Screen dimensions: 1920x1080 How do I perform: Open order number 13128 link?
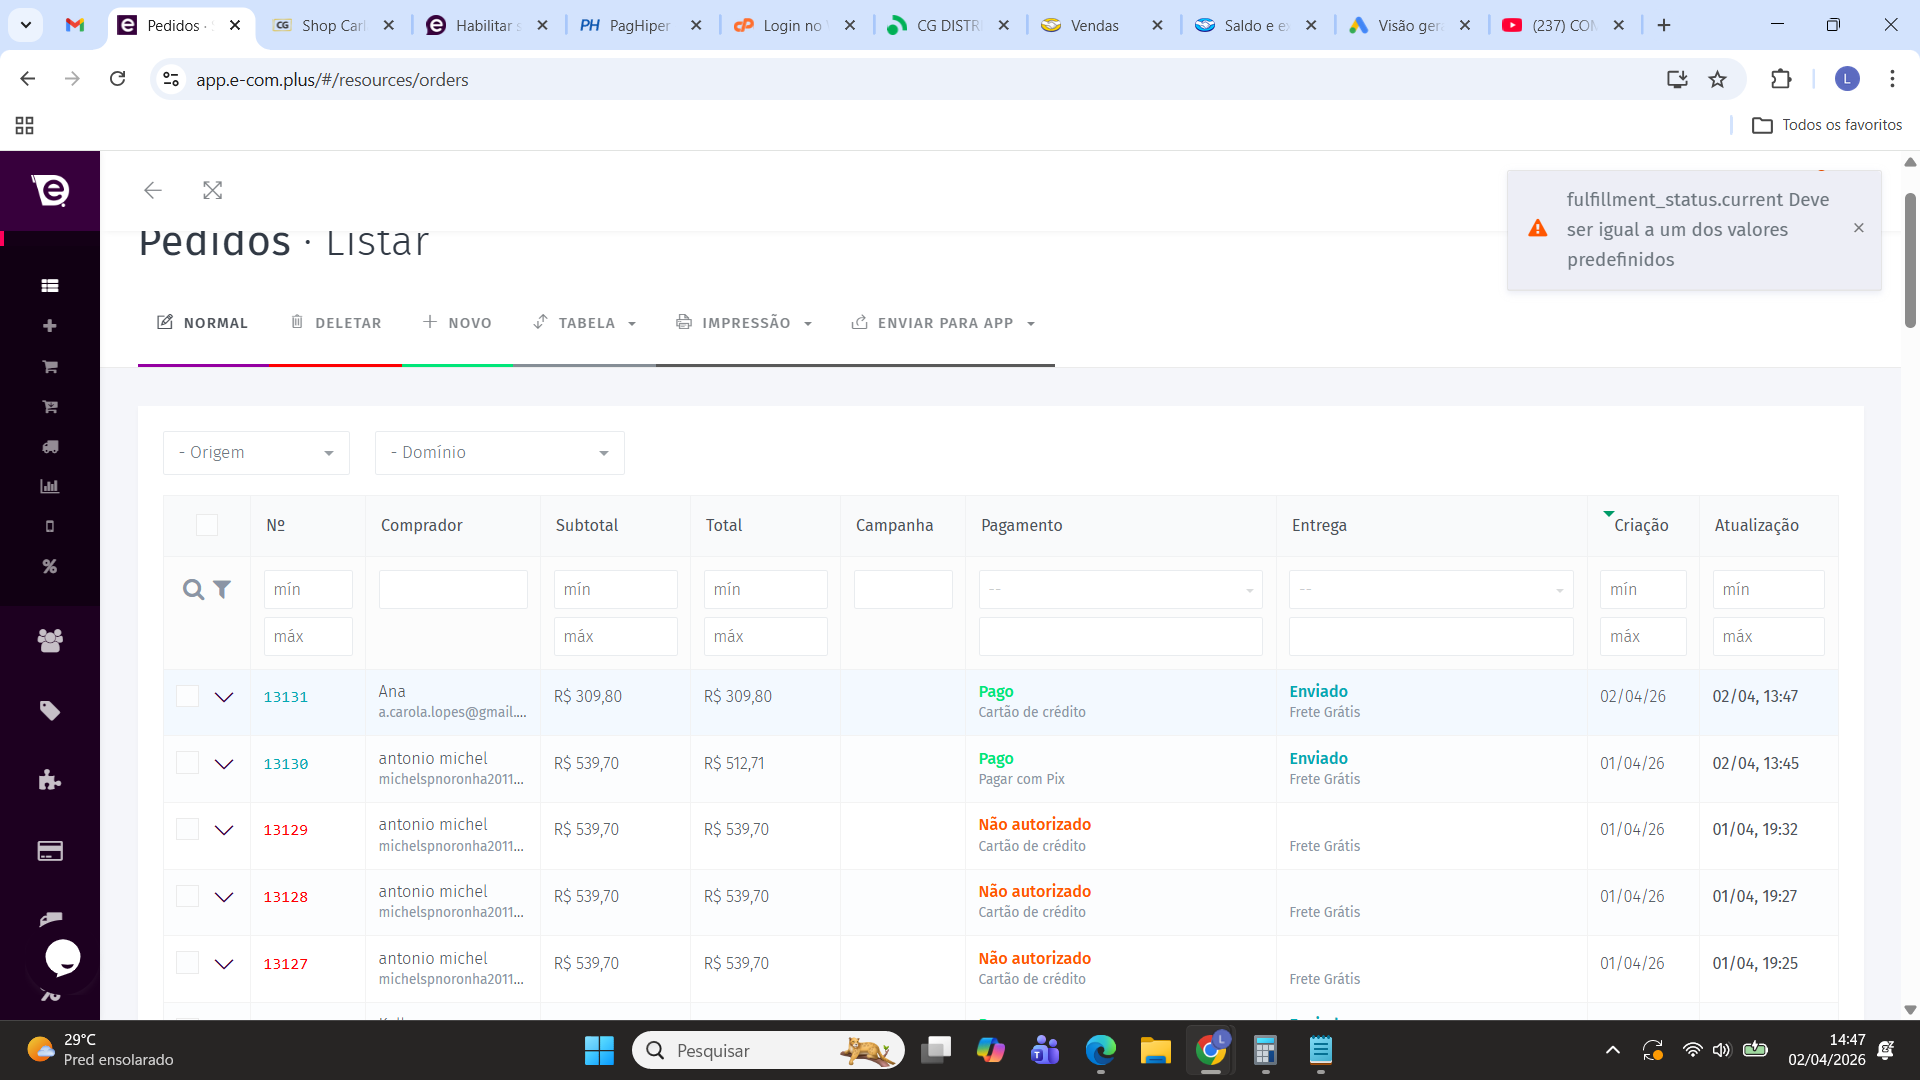tap(285, 897)
